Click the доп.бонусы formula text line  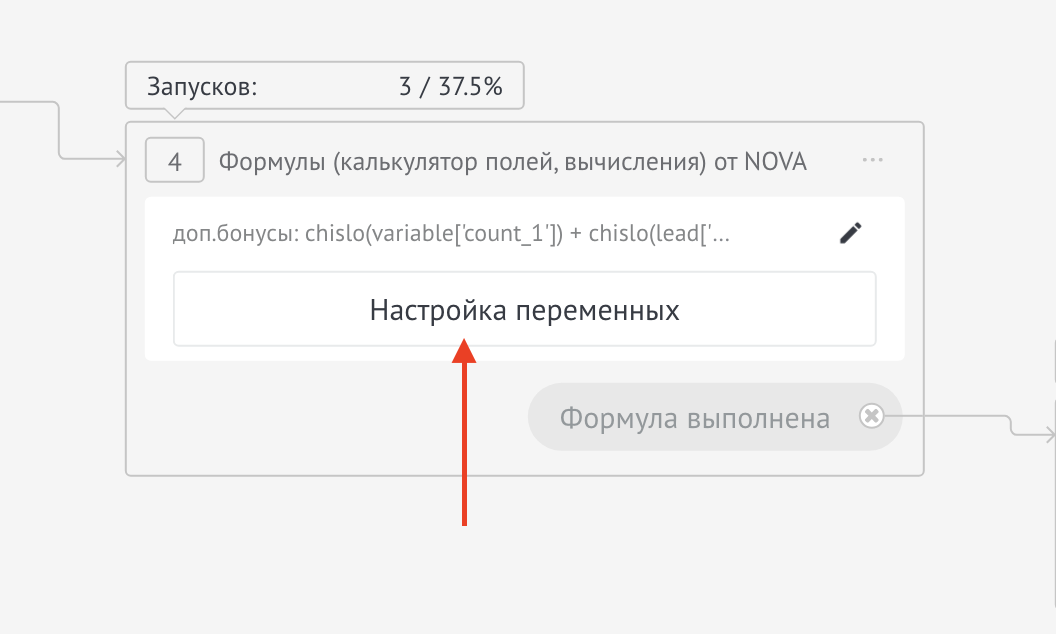(451, 233)
